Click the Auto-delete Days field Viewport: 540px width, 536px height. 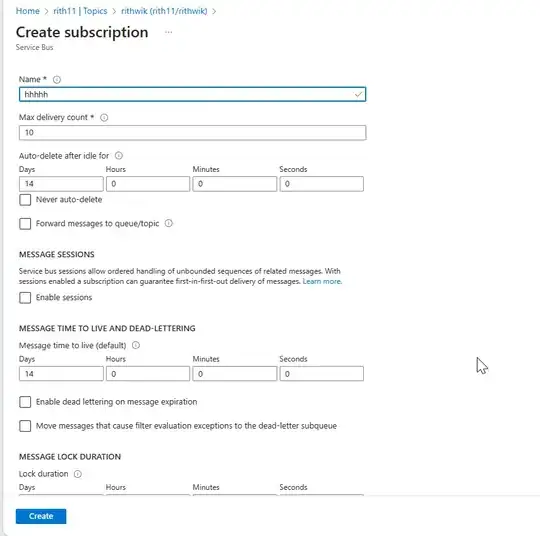[x=61, y=184]
